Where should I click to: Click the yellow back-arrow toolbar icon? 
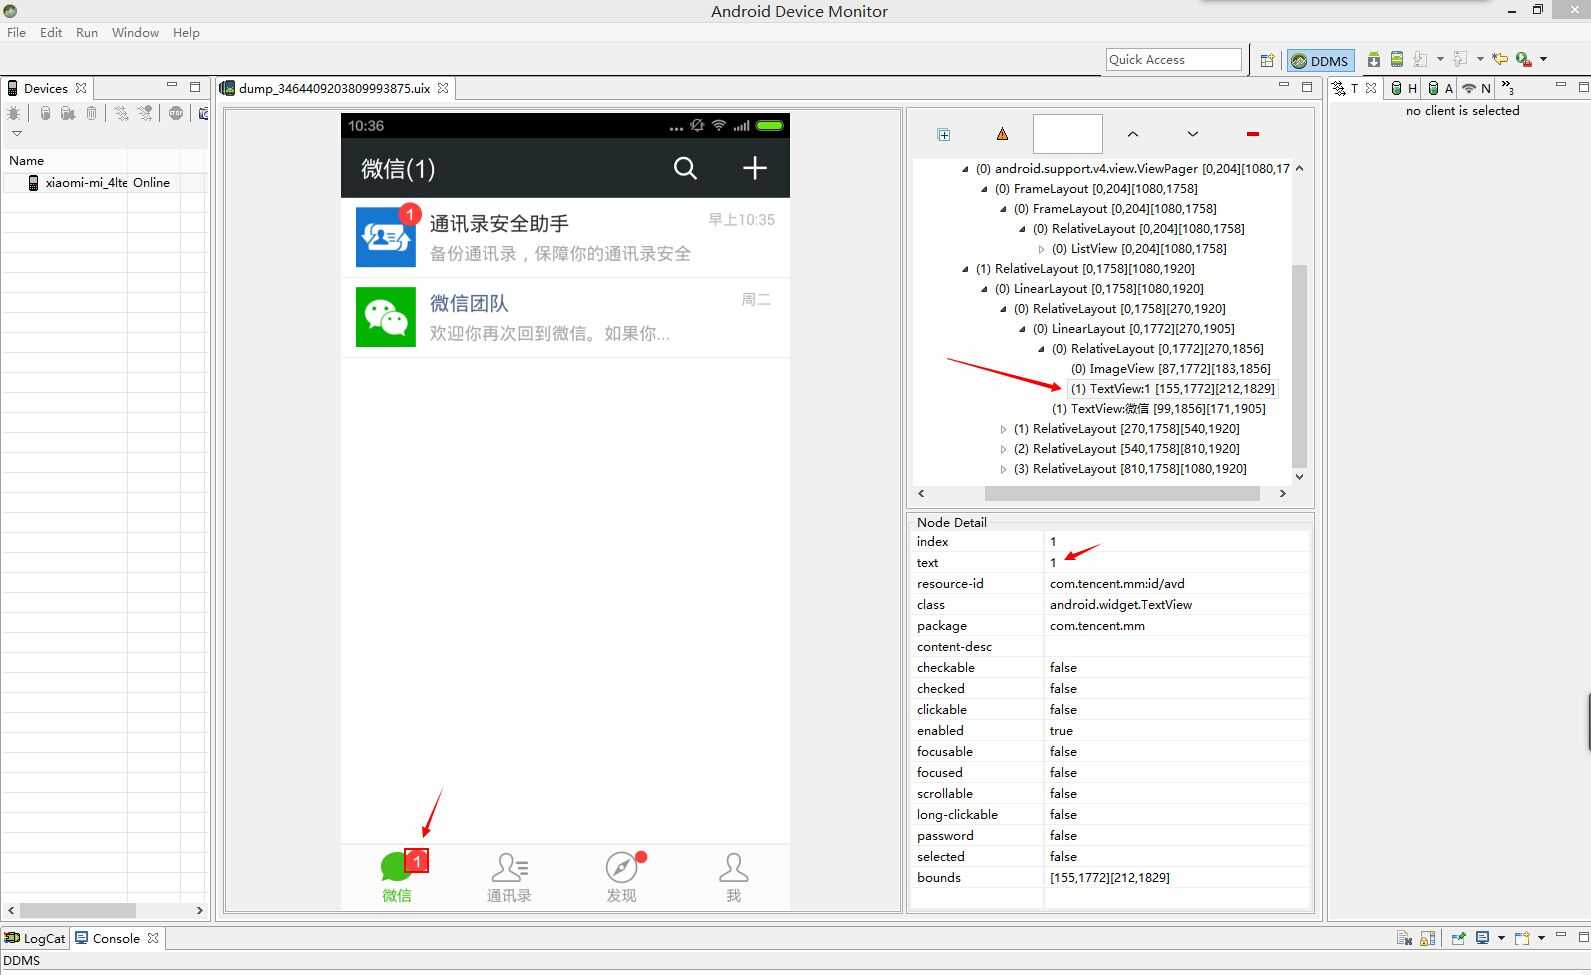coord(1499,59)
